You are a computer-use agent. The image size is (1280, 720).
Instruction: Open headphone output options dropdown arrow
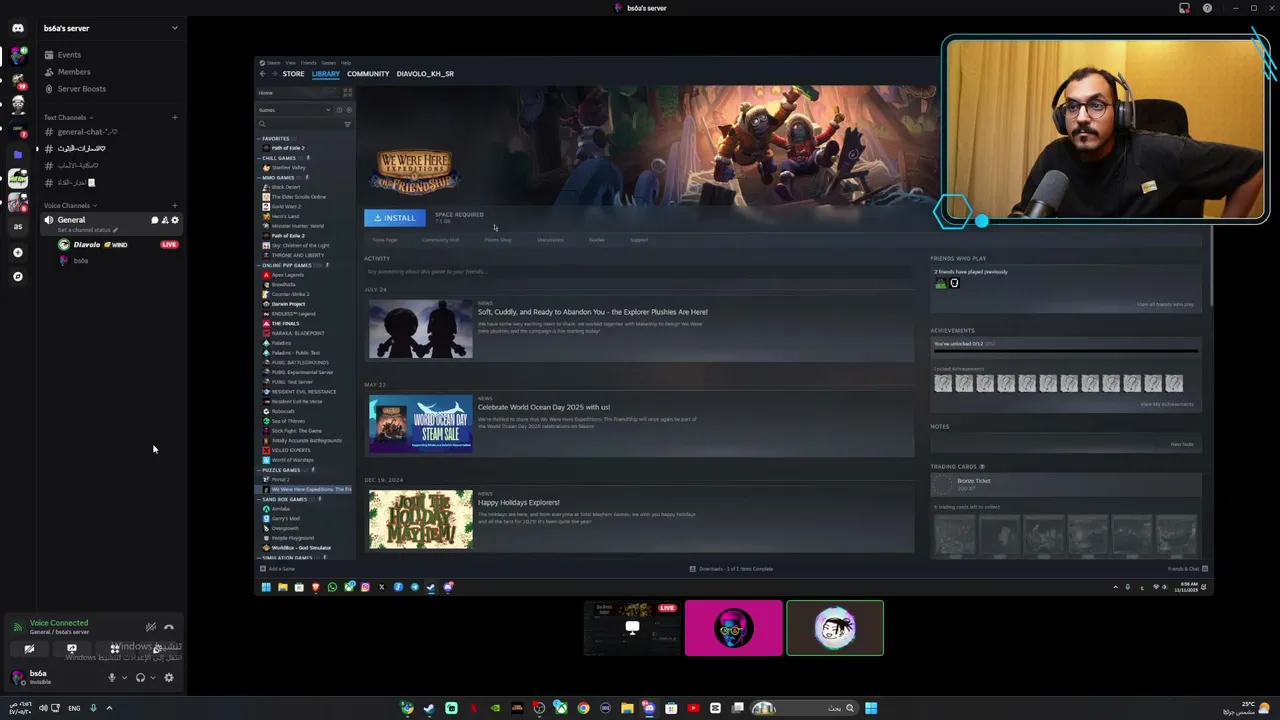click(x=153, y=678)
